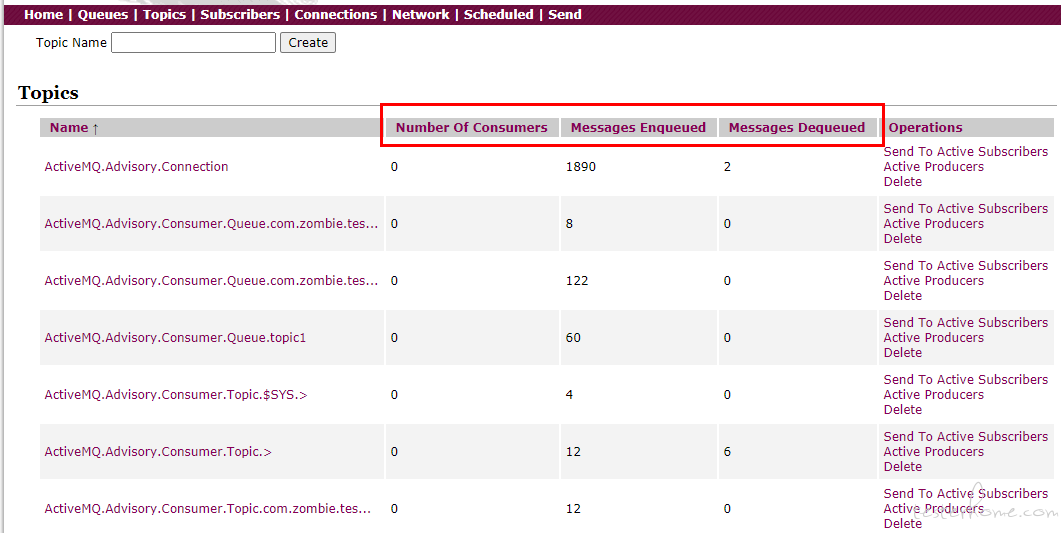Delete the Consumer.Queue.topic1 topic
The image size is (1061, 533).
pyautogui.click(x=903, y=352)
